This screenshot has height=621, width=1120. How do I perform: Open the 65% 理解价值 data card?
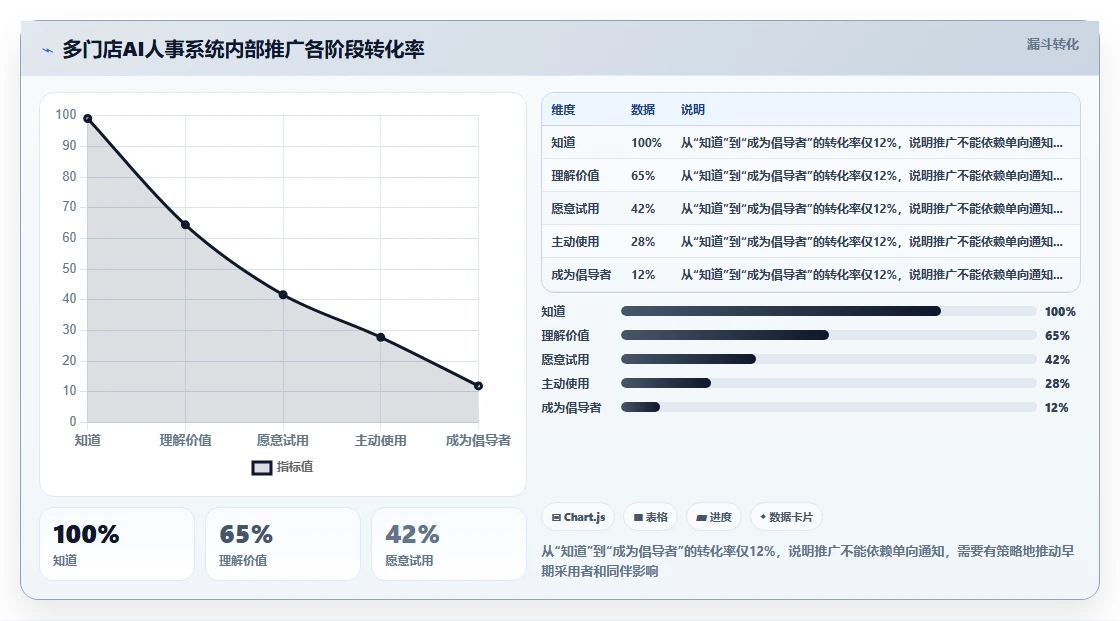[x=283, y=545]
